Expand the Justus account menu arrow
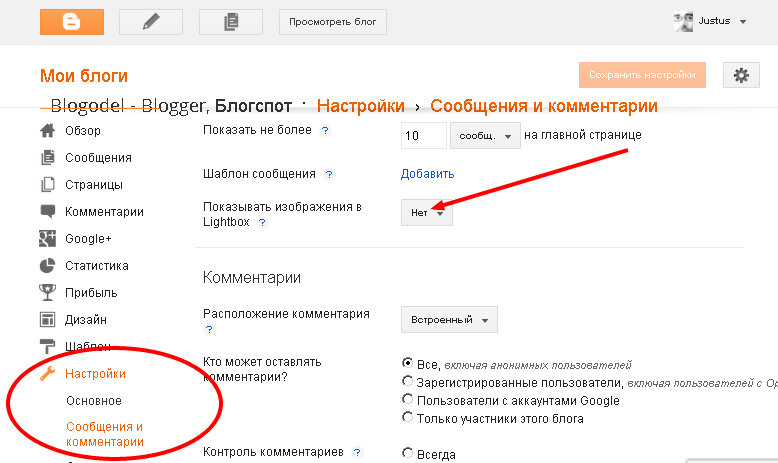 (x=743, y=22)
